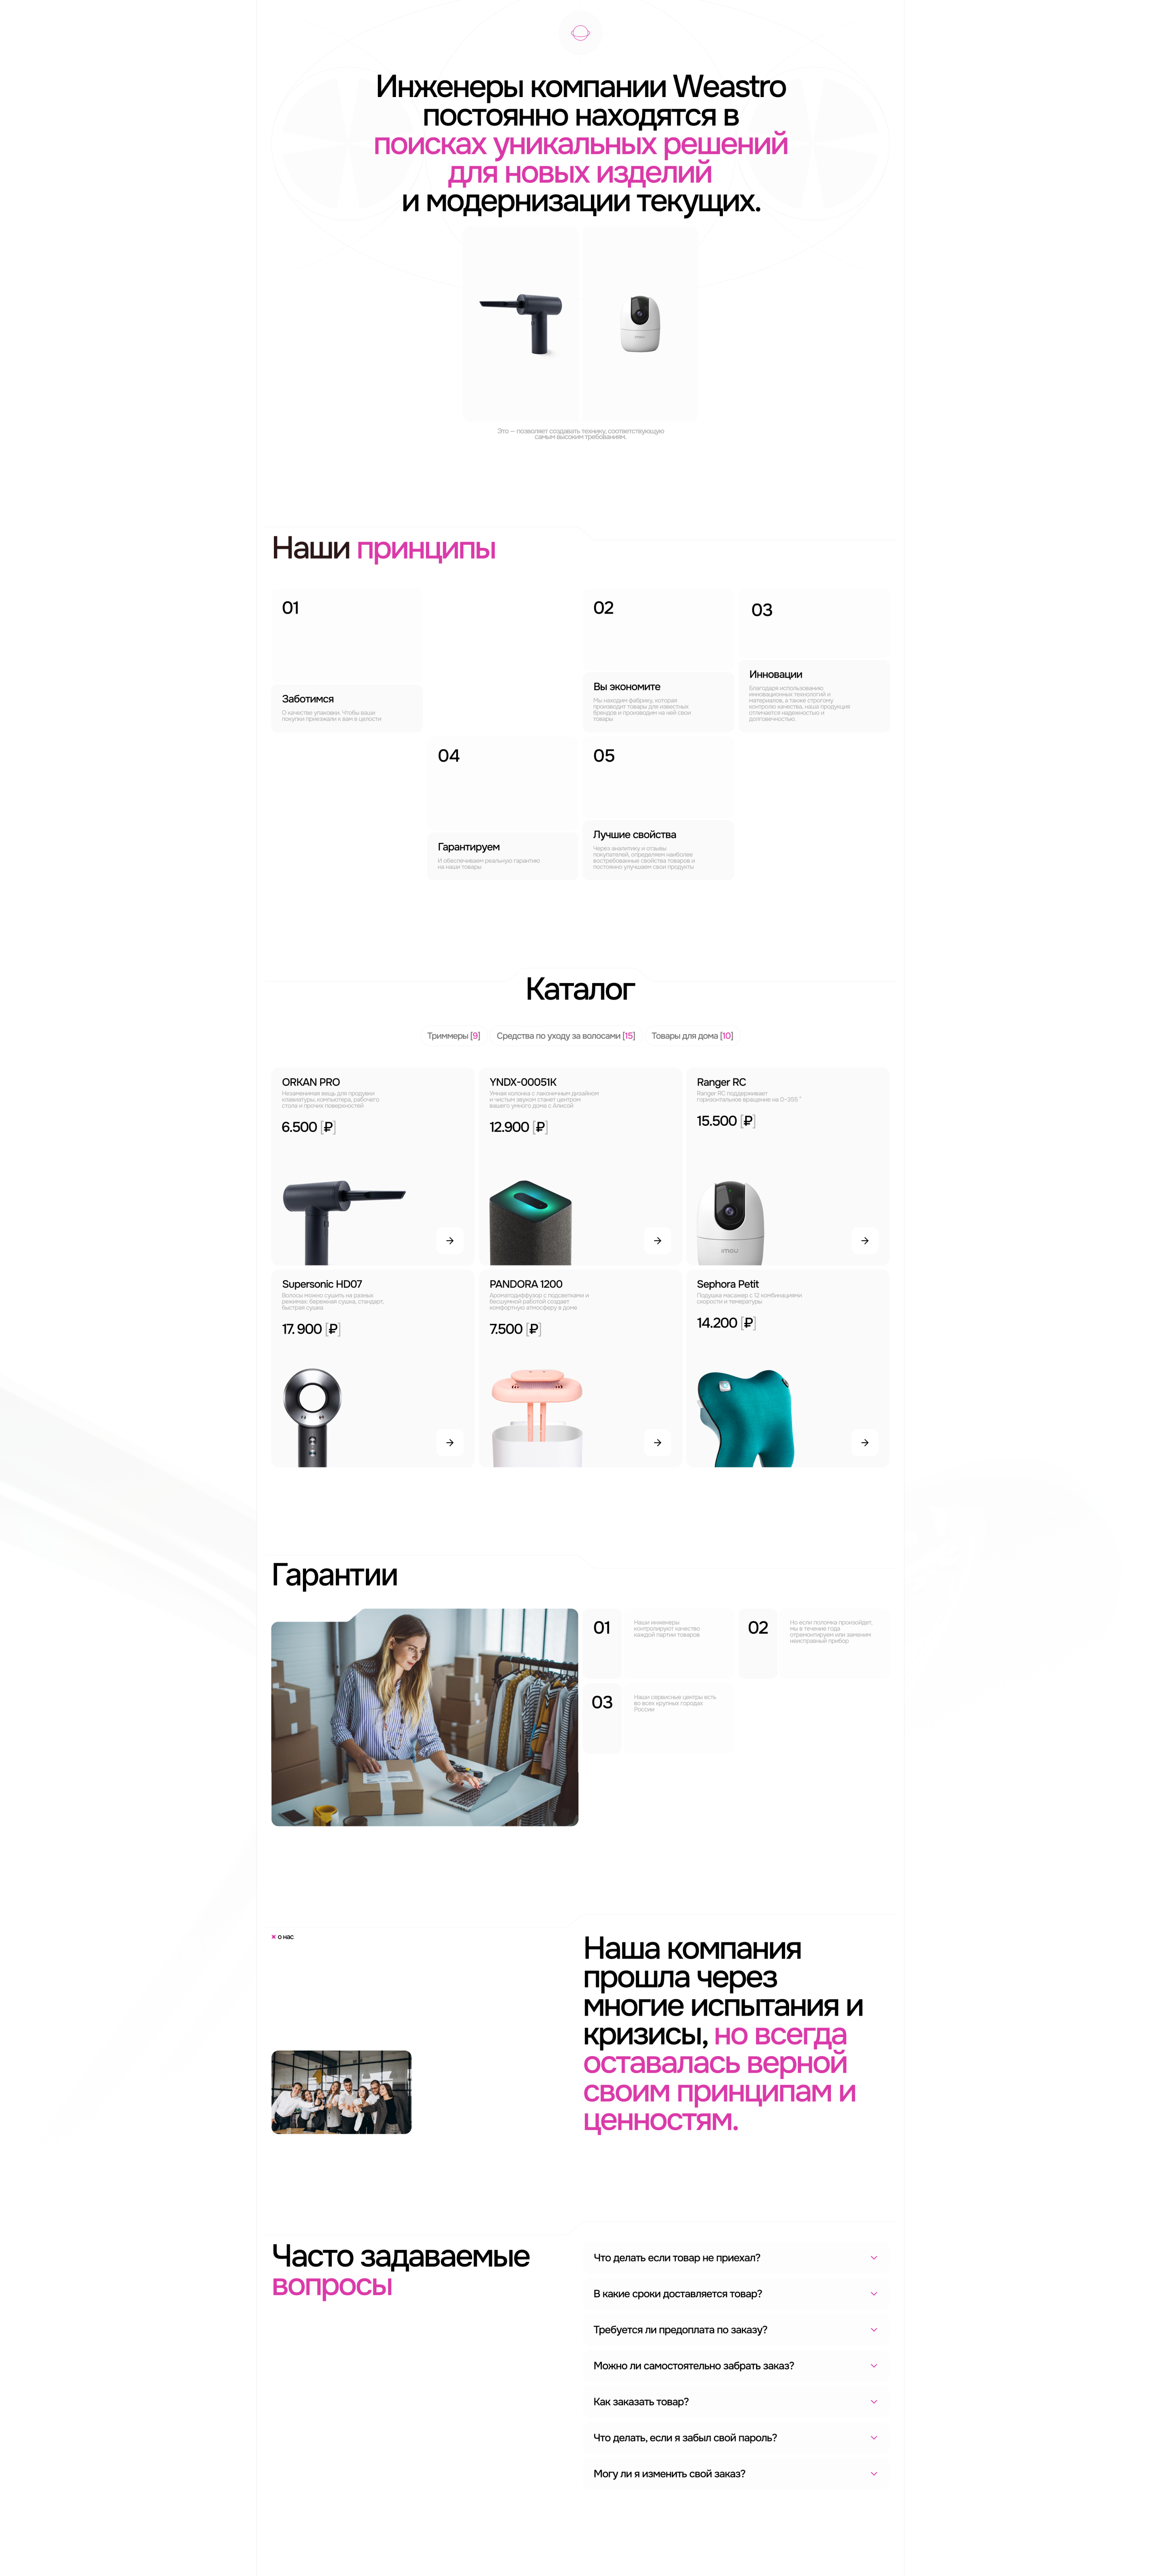Click the pink planet logo icon
This screenshot has width=1160, height=2576.
580,33
